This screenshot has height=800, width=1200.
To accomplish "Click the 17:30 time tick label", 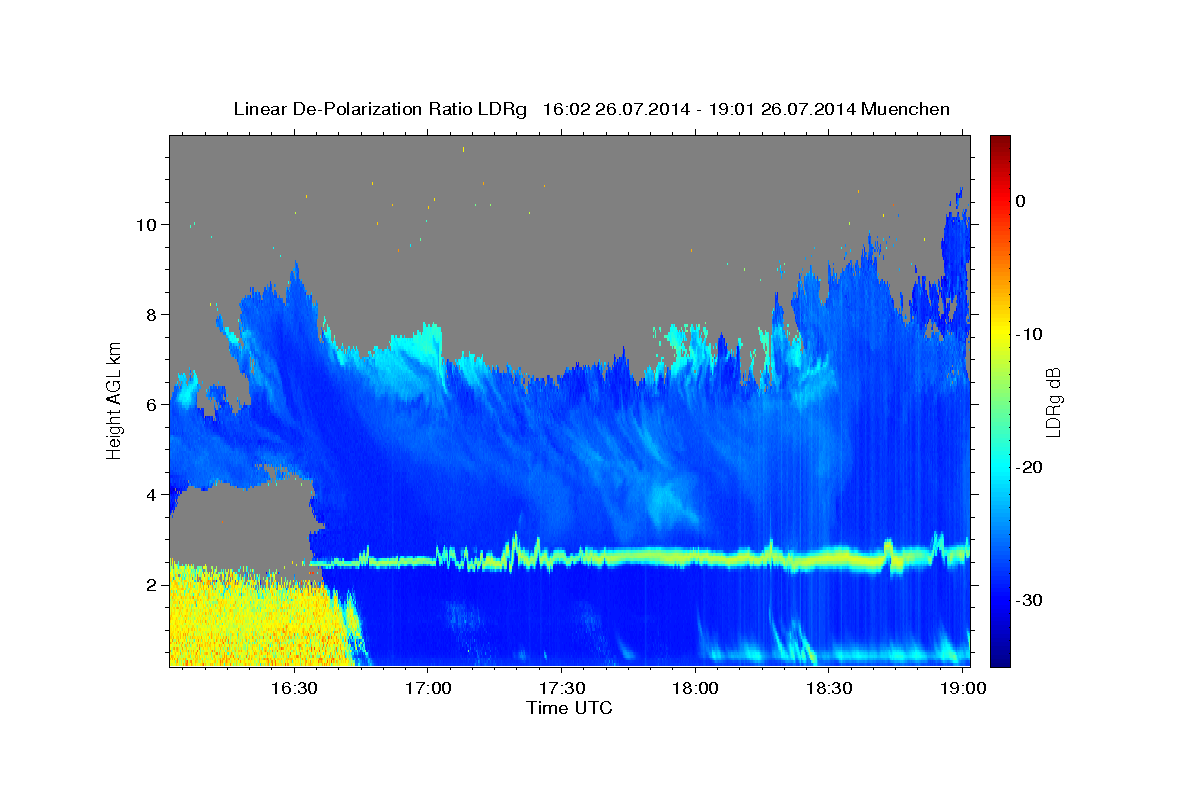I will pos(561,689).
